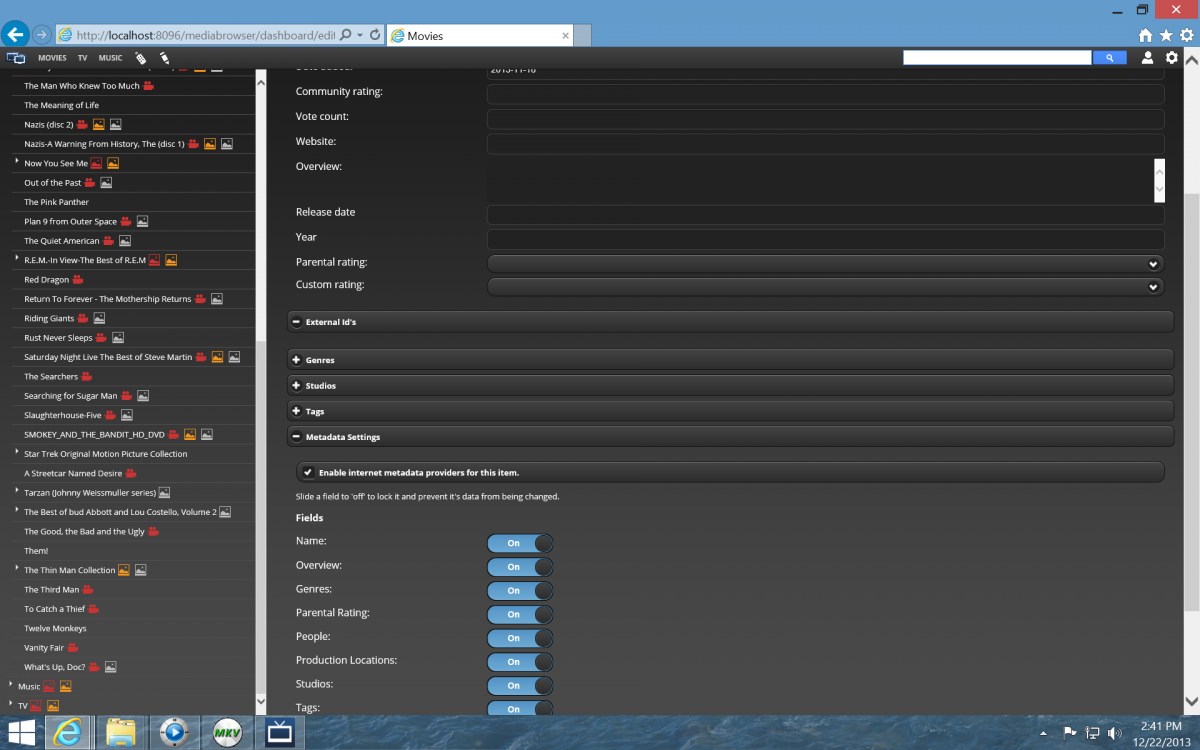The image size is (1200, 750).
Task: Expand the Studios section header
Action: click(x=730, y=385)
